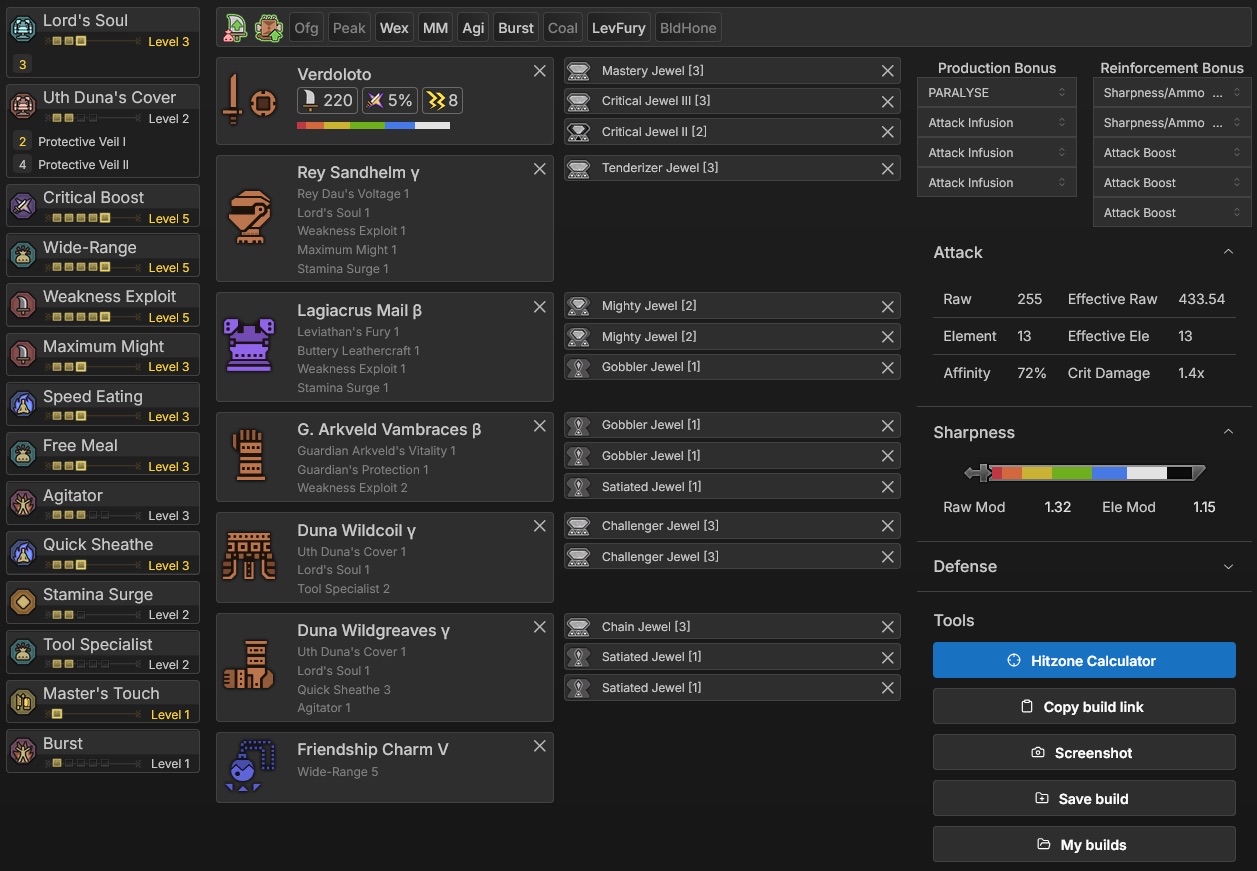
Task: Open the PARALYSE production bonus dropdown
Action: [996, 92]
